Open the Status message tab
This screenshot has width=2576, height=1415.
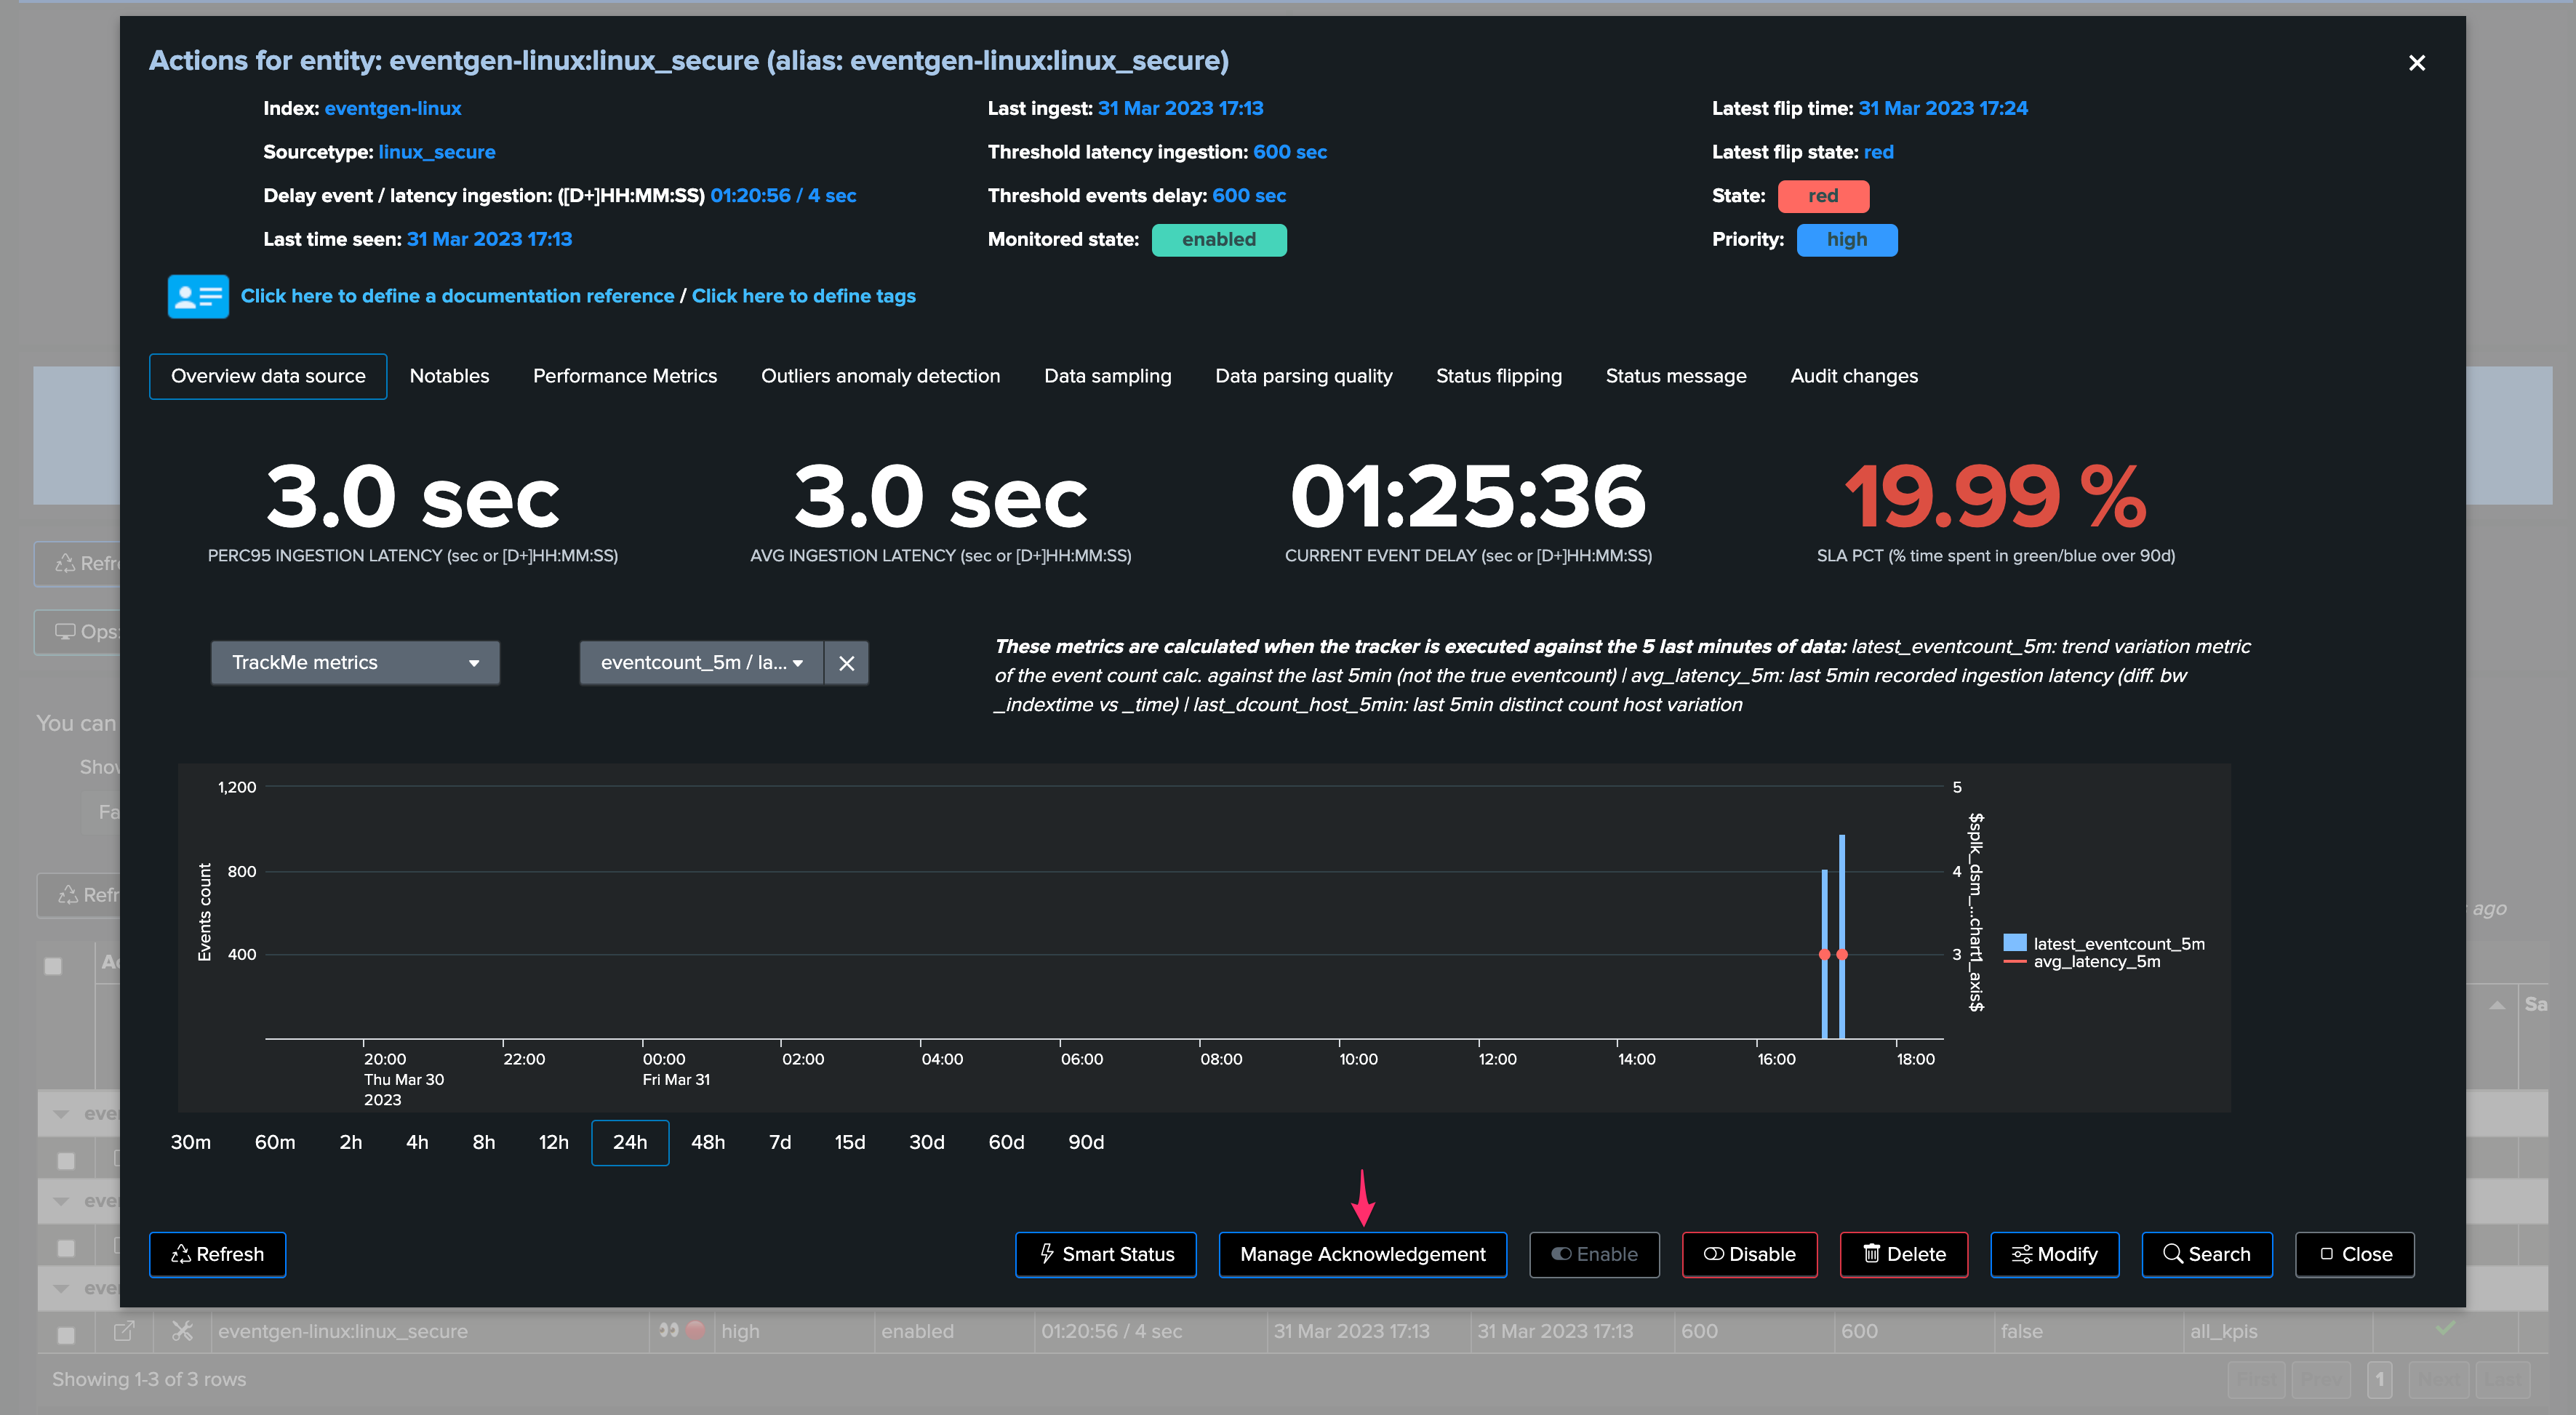pos(1675,376)
